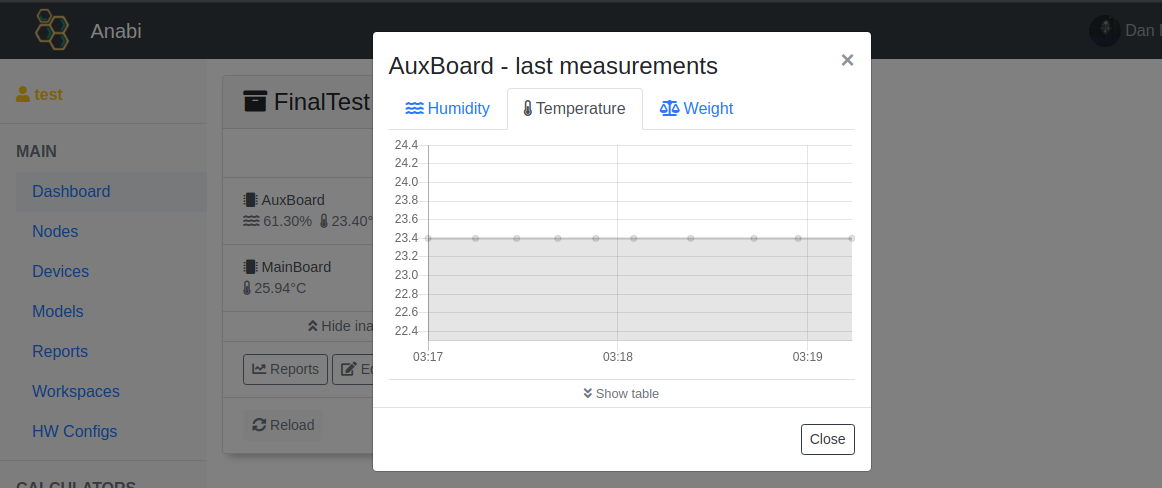Open the Reports button in FinalTest card
Image resolution: width=1162 pixels, height=488 pixels.
(285, 369)
